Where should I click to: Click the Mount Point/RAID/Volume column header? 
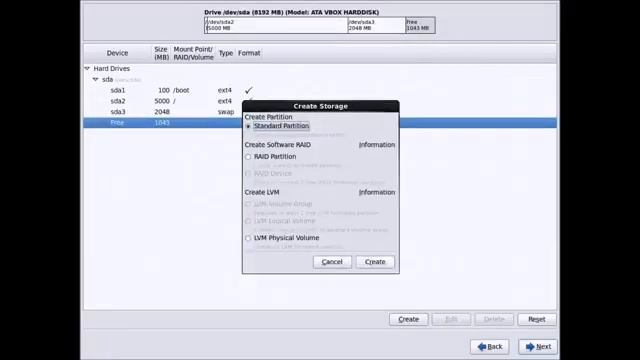pyautogui.click(x=193, y=53)
